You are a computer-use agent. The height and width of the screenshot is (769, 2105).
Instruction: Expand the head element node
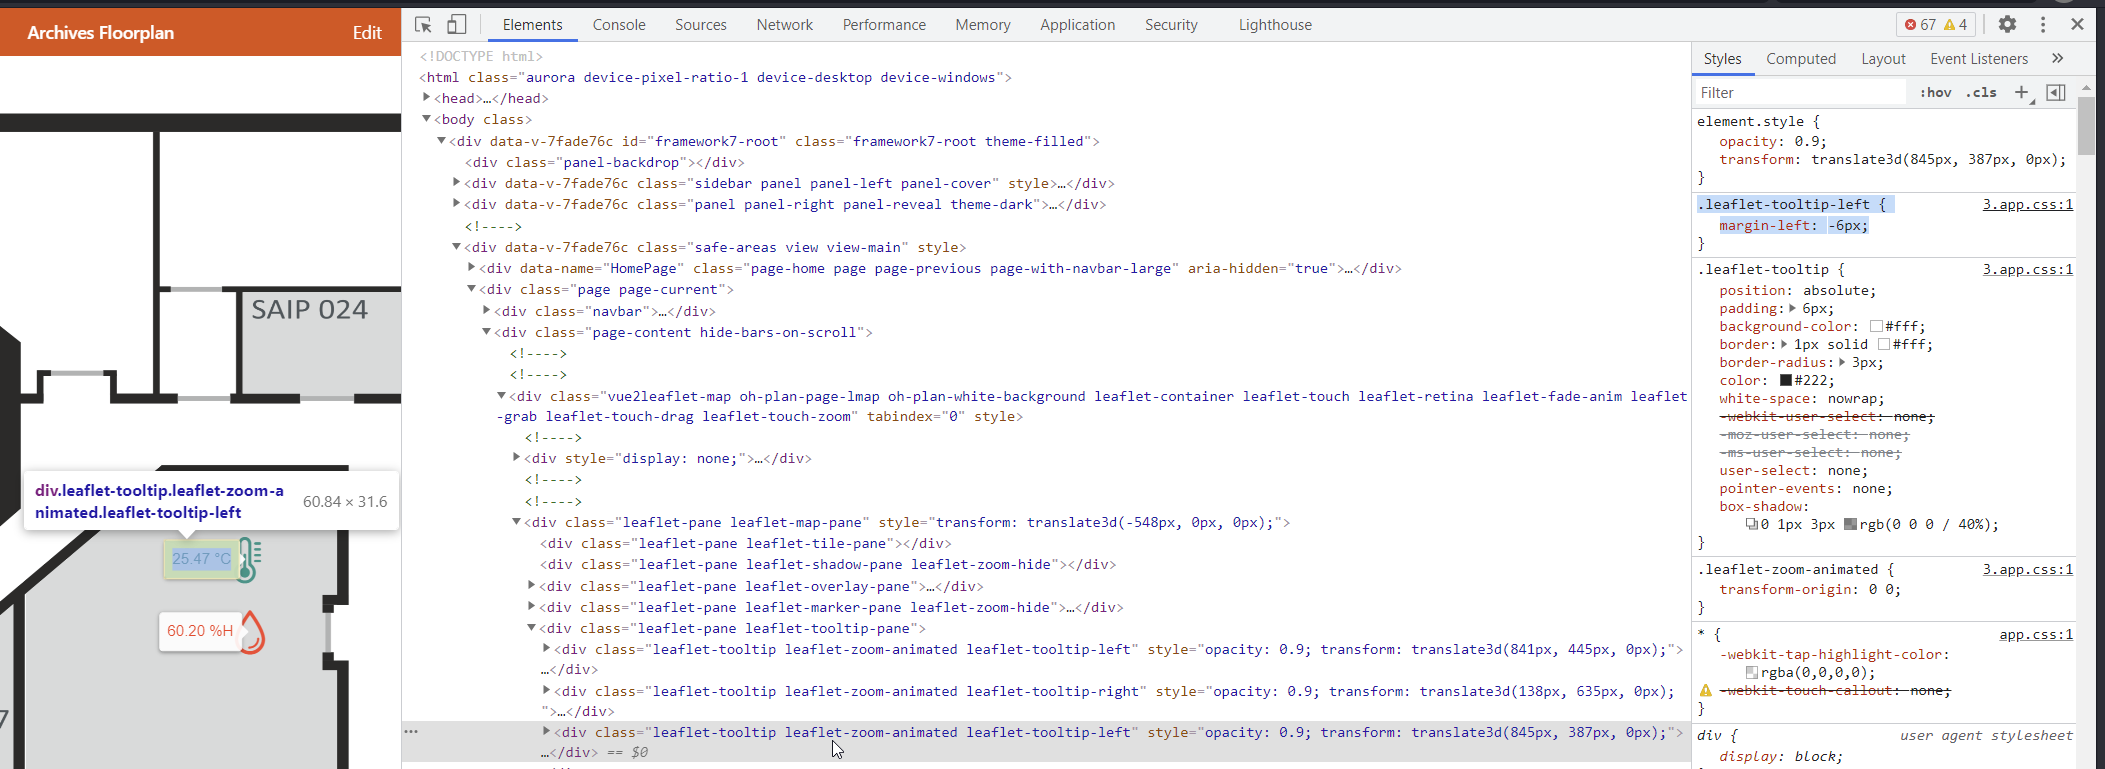(427, 98)
